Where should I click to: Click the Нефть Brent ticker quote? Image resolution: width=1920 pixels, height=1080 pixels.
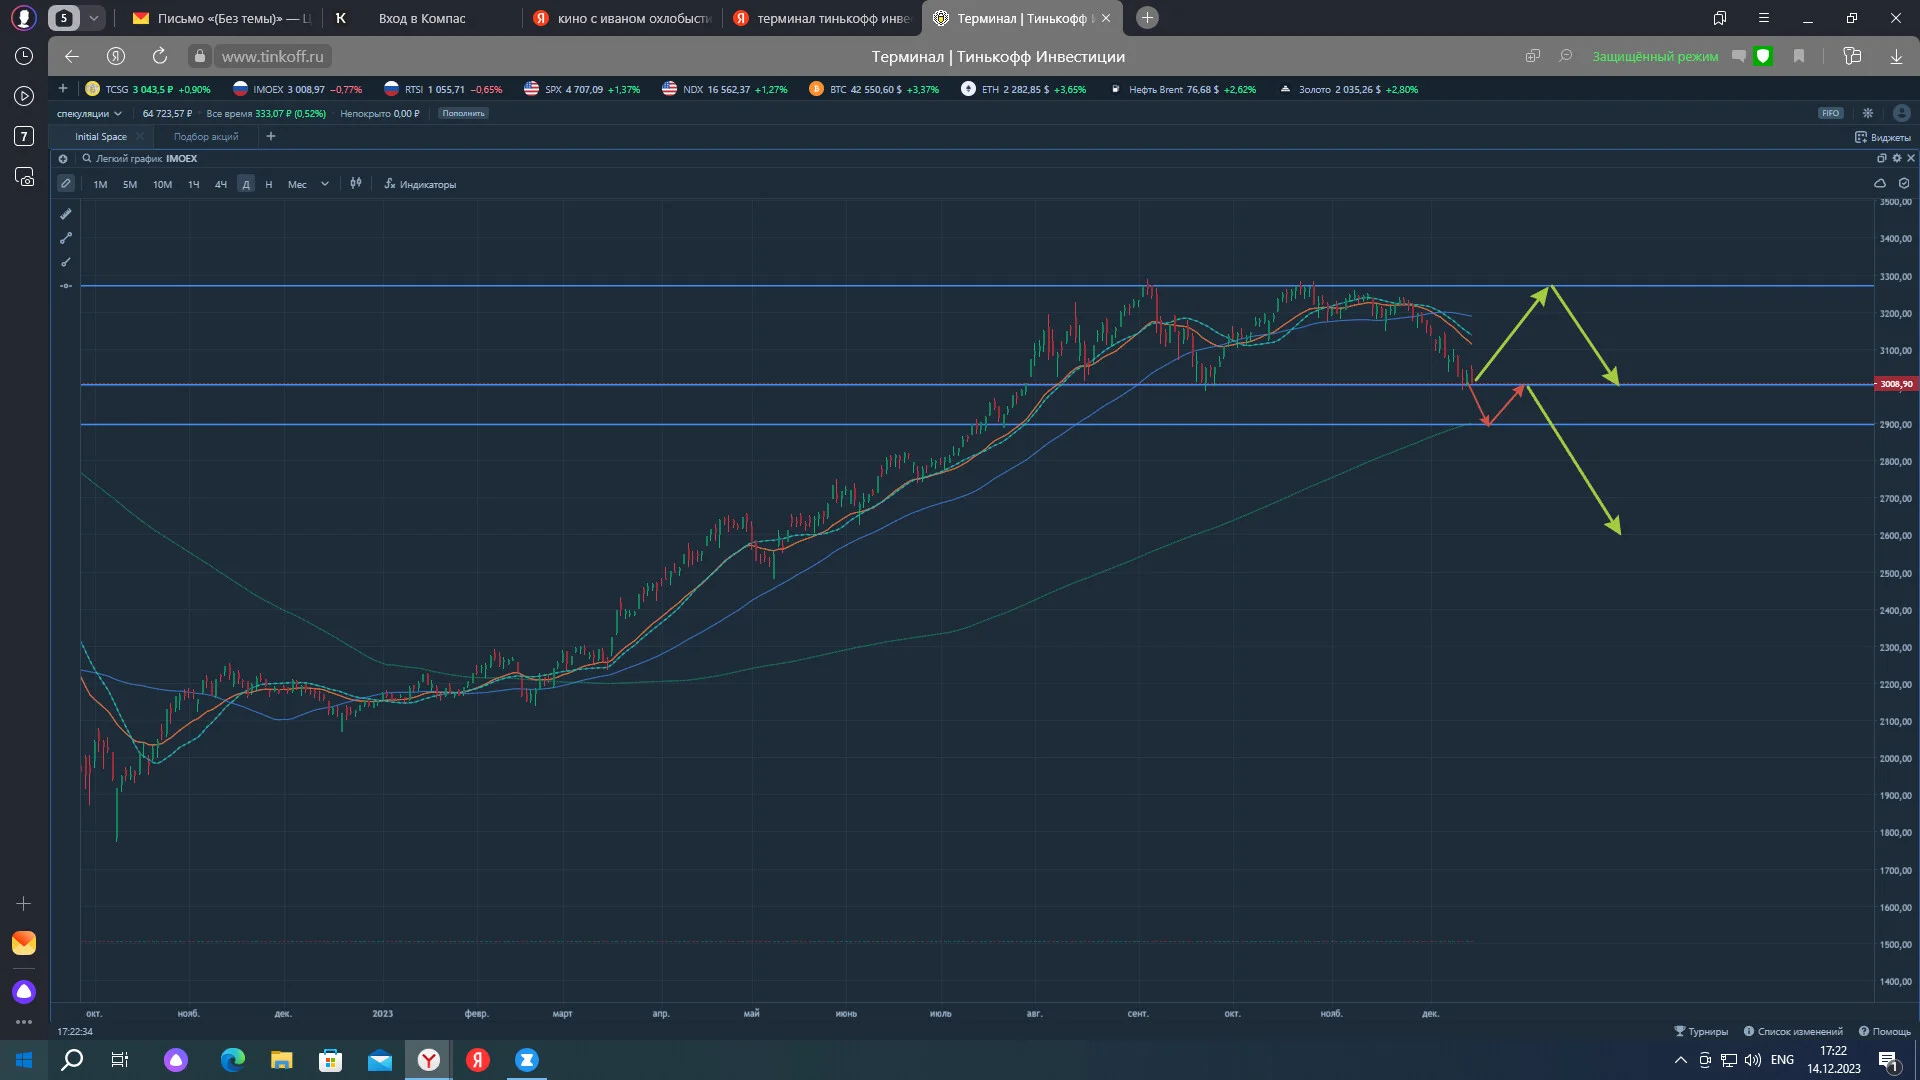tap(1183, 89)
